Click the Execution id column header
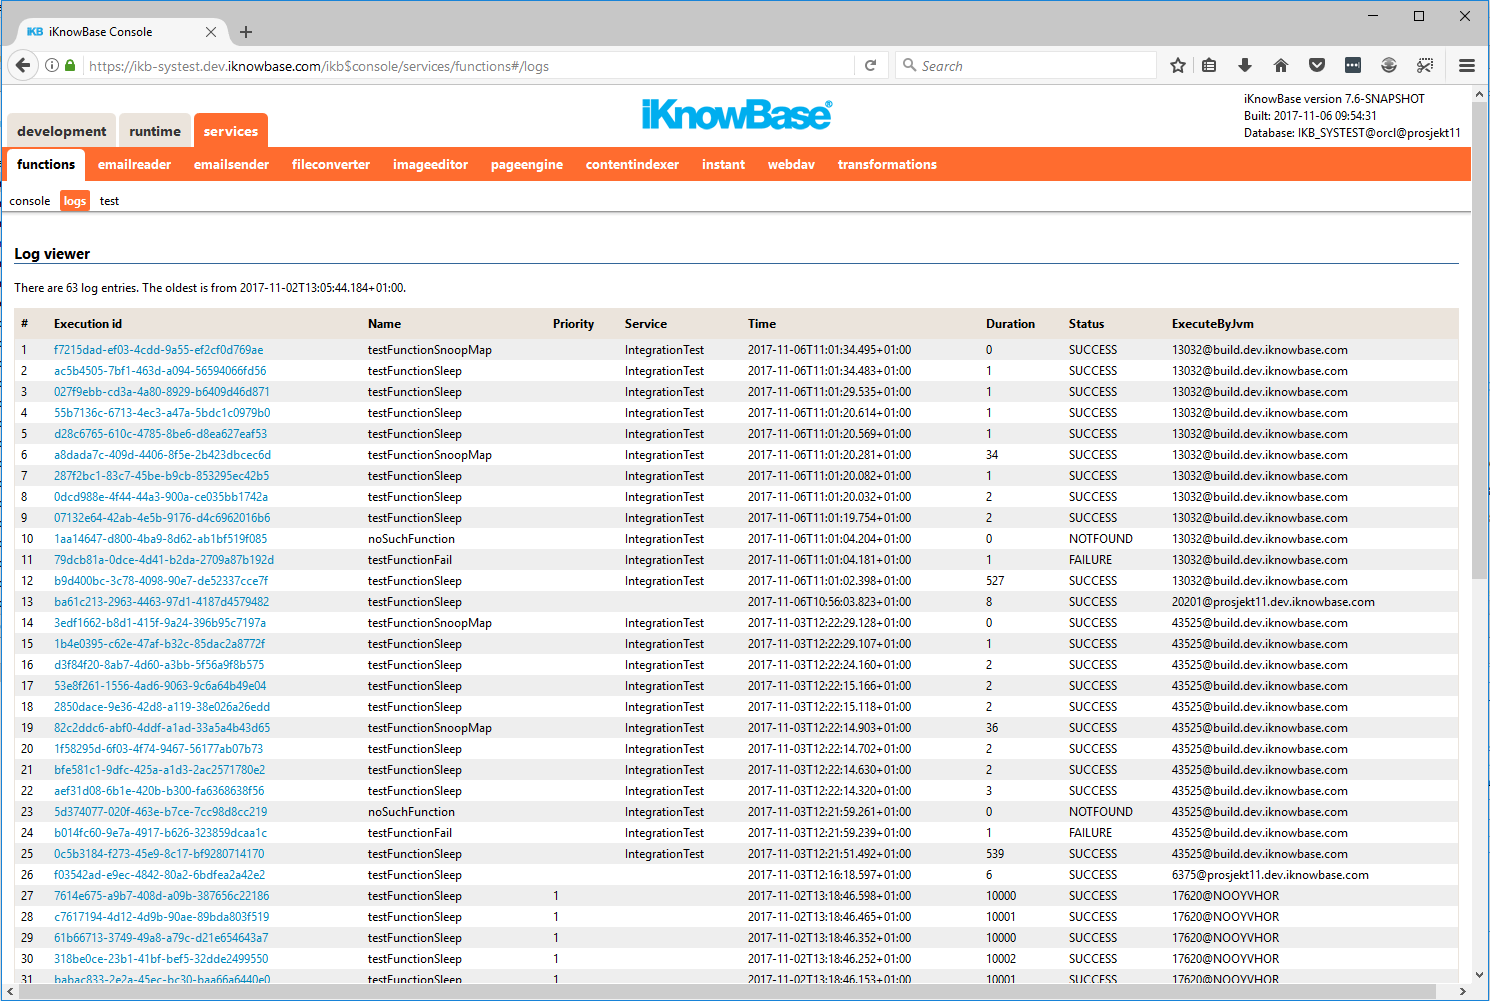 pos(88,324)
